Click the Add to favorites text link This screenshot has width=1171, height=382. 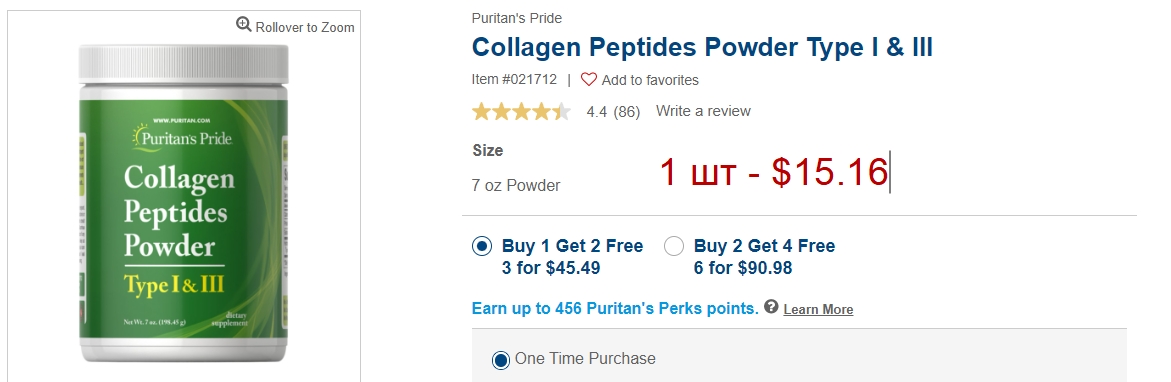pyautogui.click(x=650, y=80)
